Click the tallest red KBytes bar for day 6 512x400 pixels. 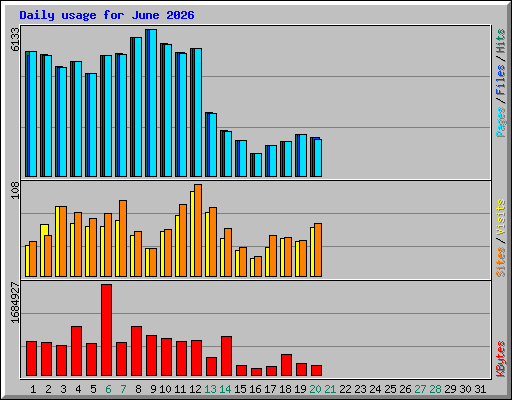tap(107, 330)
